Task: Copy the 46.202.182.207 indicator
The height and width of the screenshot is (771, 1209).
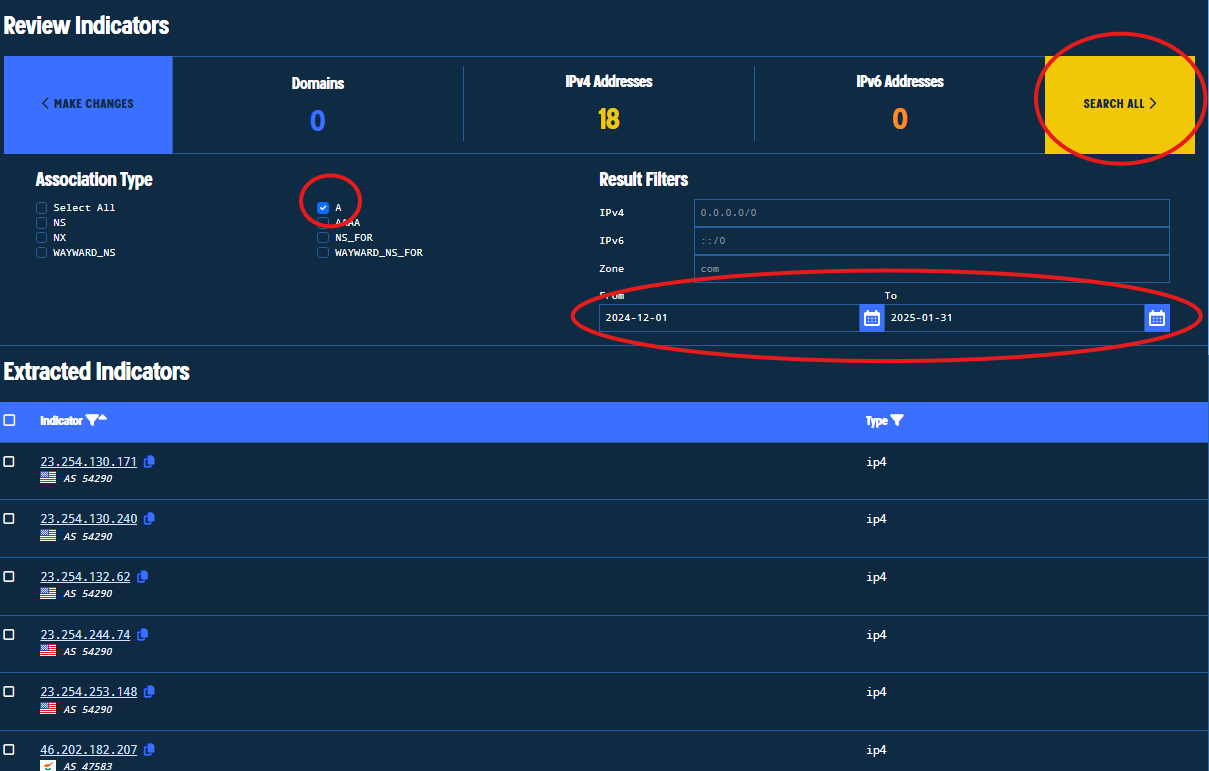Action: tap(149, 750)
